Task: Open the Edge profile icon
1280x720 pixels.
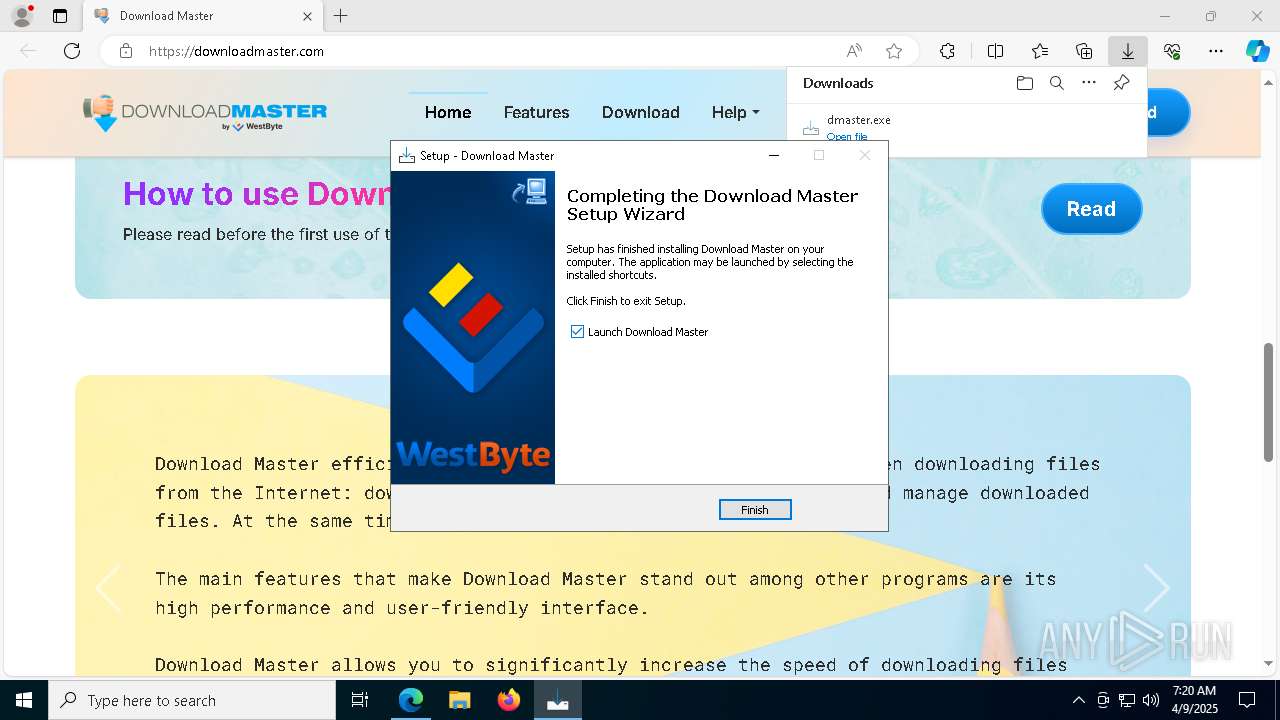Action: pos(22,16)
